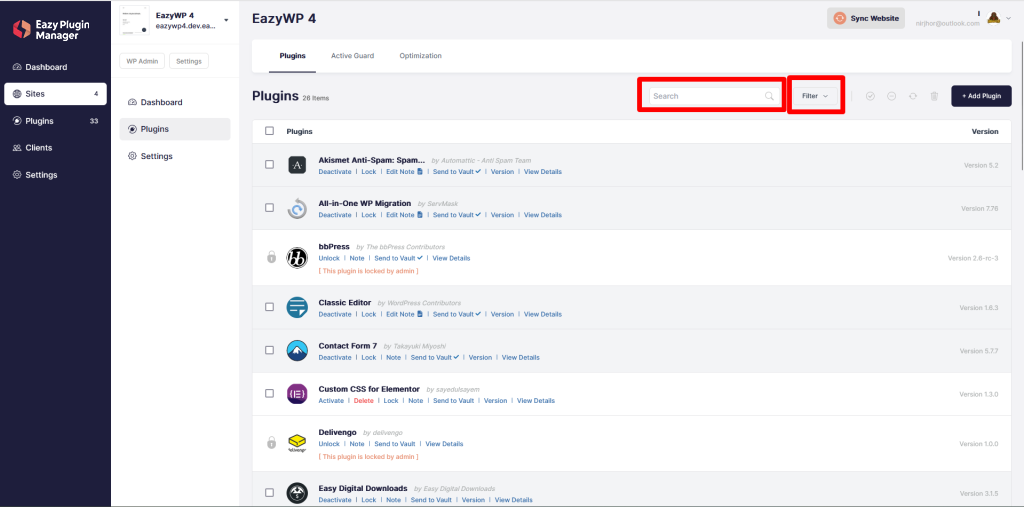The width and height of the screenshot is (1024, 507).
Task: Click the 'Version 7.76' text
Action: tap(980, 208)
